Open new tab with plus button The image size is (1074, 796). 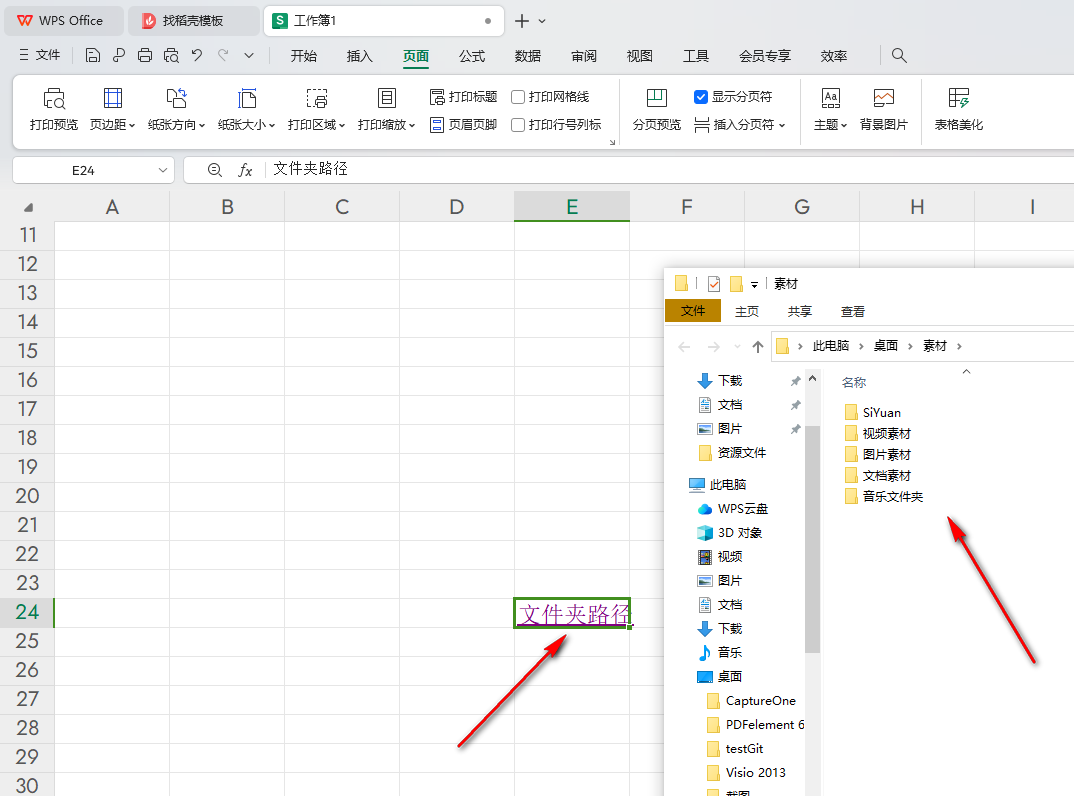522,21
